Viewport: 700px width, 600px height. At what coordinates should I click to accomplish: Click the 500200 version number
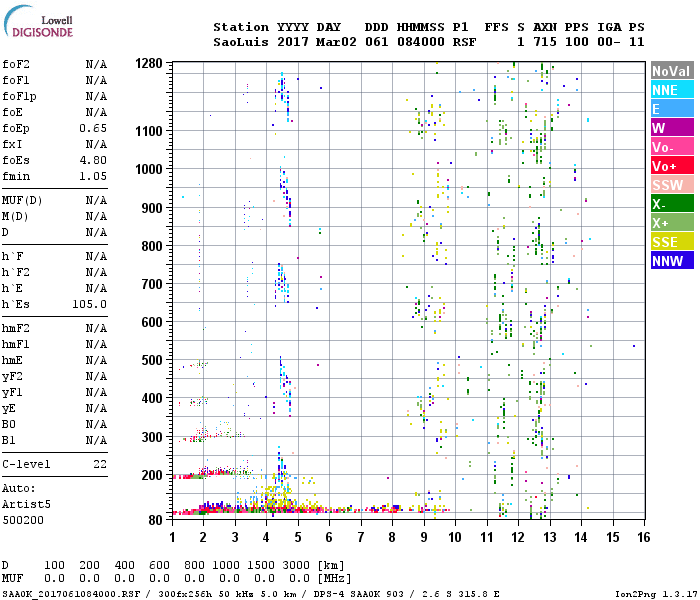tap(23, 521)
